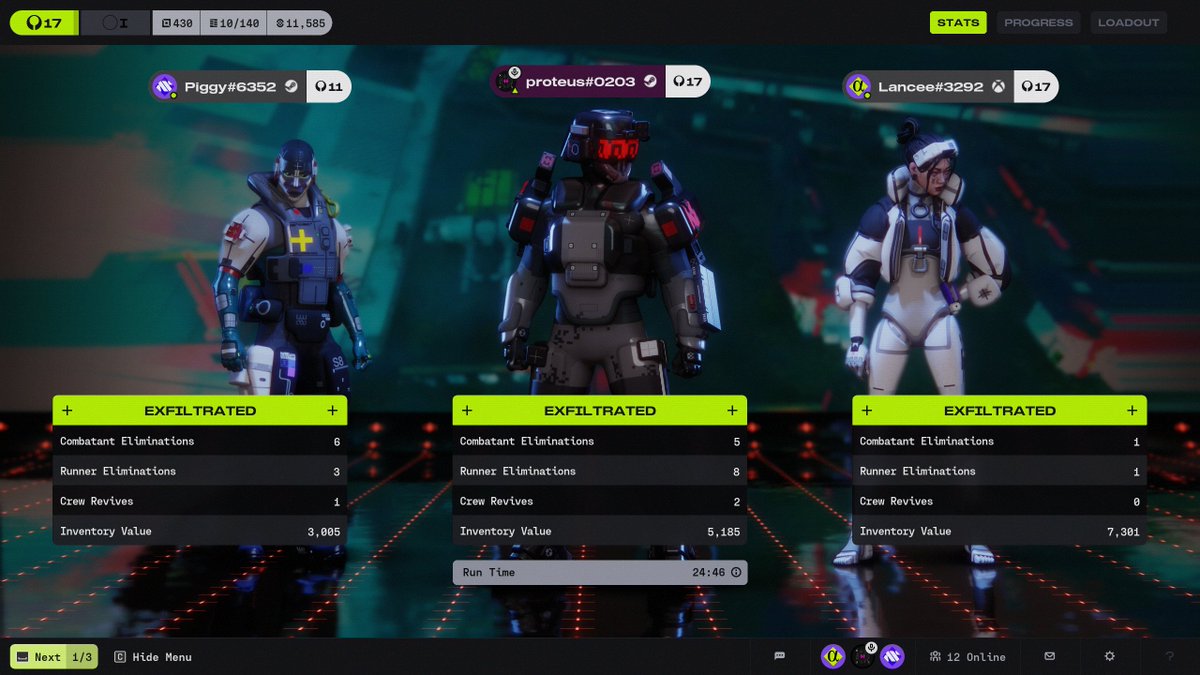Open the settings gear icon
1200x675 pixels.
[1109, 656]
